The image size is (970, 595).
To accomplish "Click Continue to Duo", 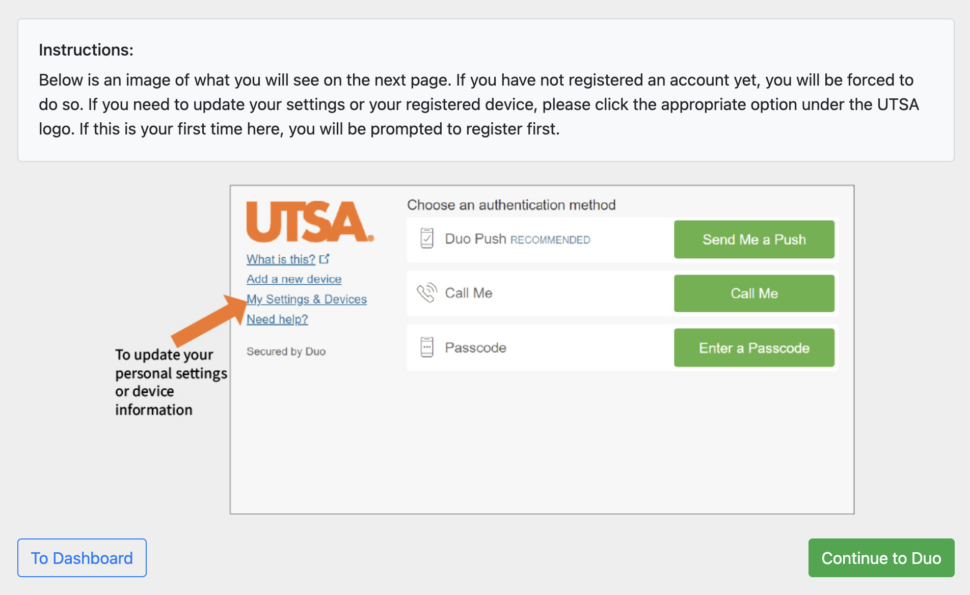I will [x=881, y=558].
